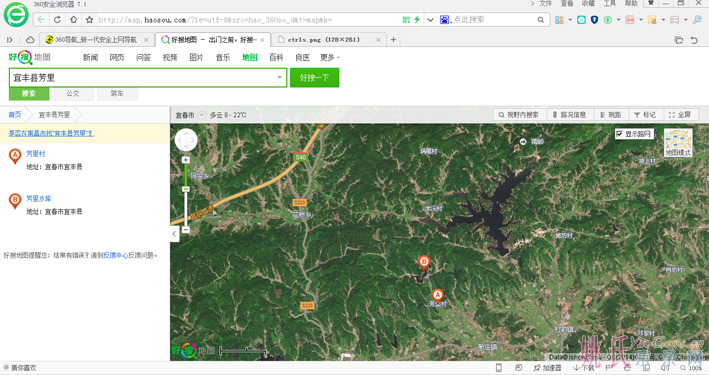Click the 好搜一下 search button
The height and width of the screenshot is (375, 709).
tap(315, 77)
